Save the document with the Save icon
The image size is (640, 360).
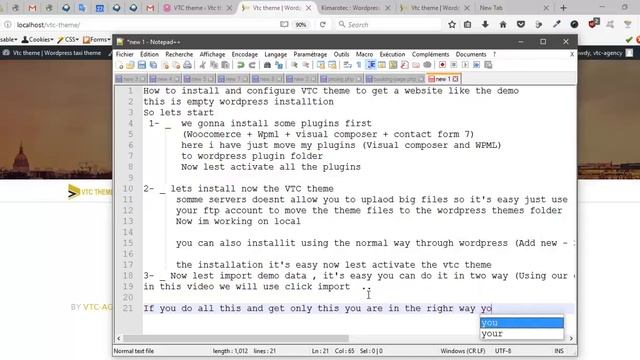[x=142, y=65]
